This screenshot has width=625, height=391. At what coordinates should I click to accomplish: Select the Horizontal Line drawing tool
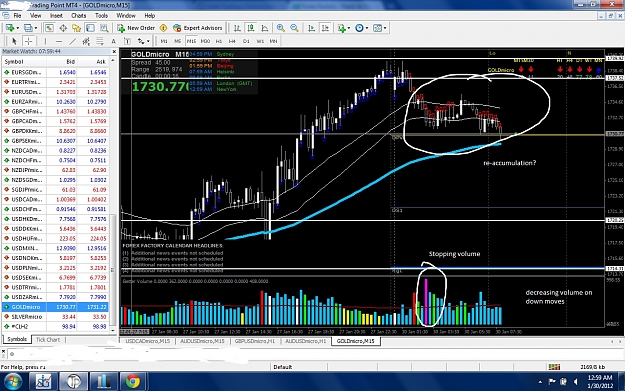(x=59, y=41)
